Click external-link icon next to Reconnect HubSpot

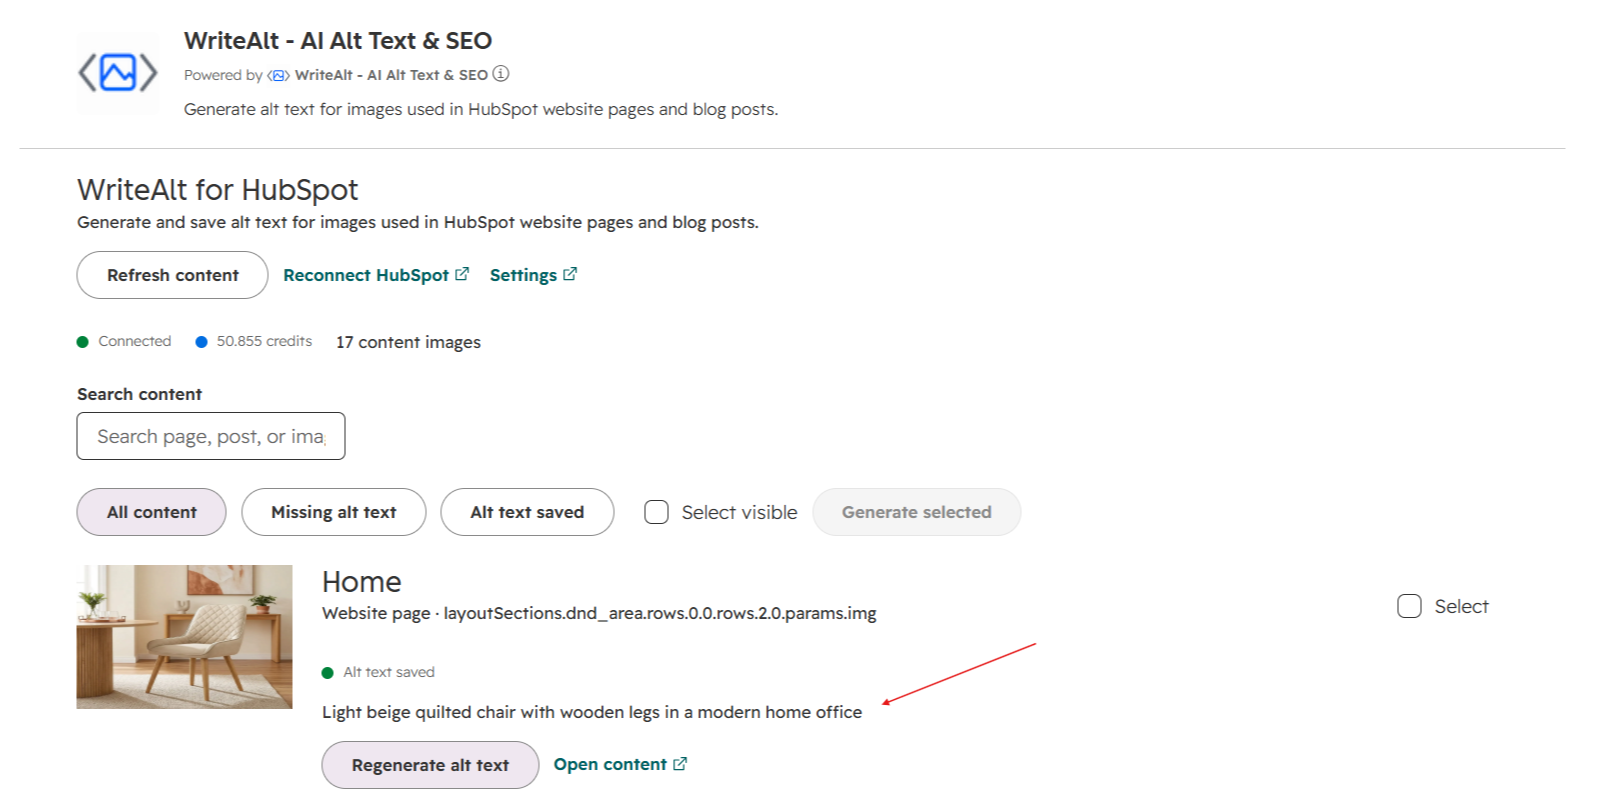pos(462,274)
